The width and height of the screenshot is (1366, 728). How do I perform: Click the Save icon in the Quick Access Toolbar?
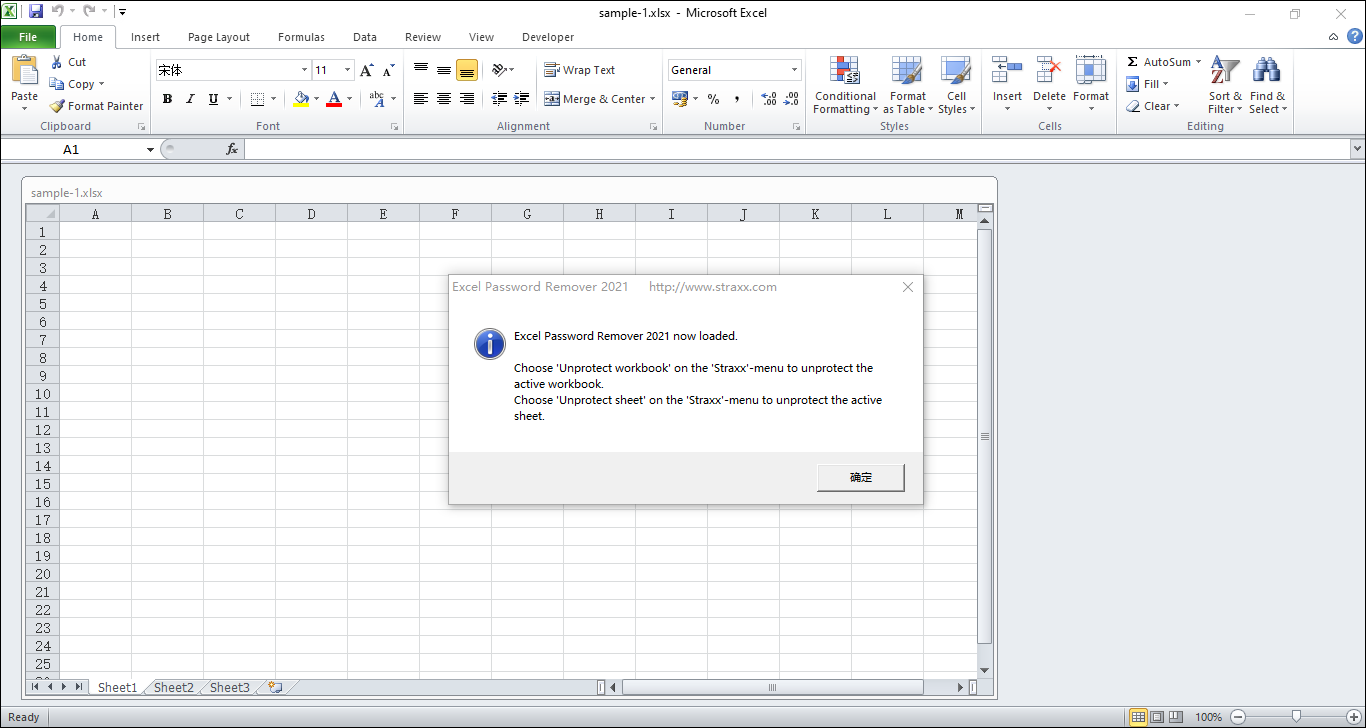[x=36, y=12]
